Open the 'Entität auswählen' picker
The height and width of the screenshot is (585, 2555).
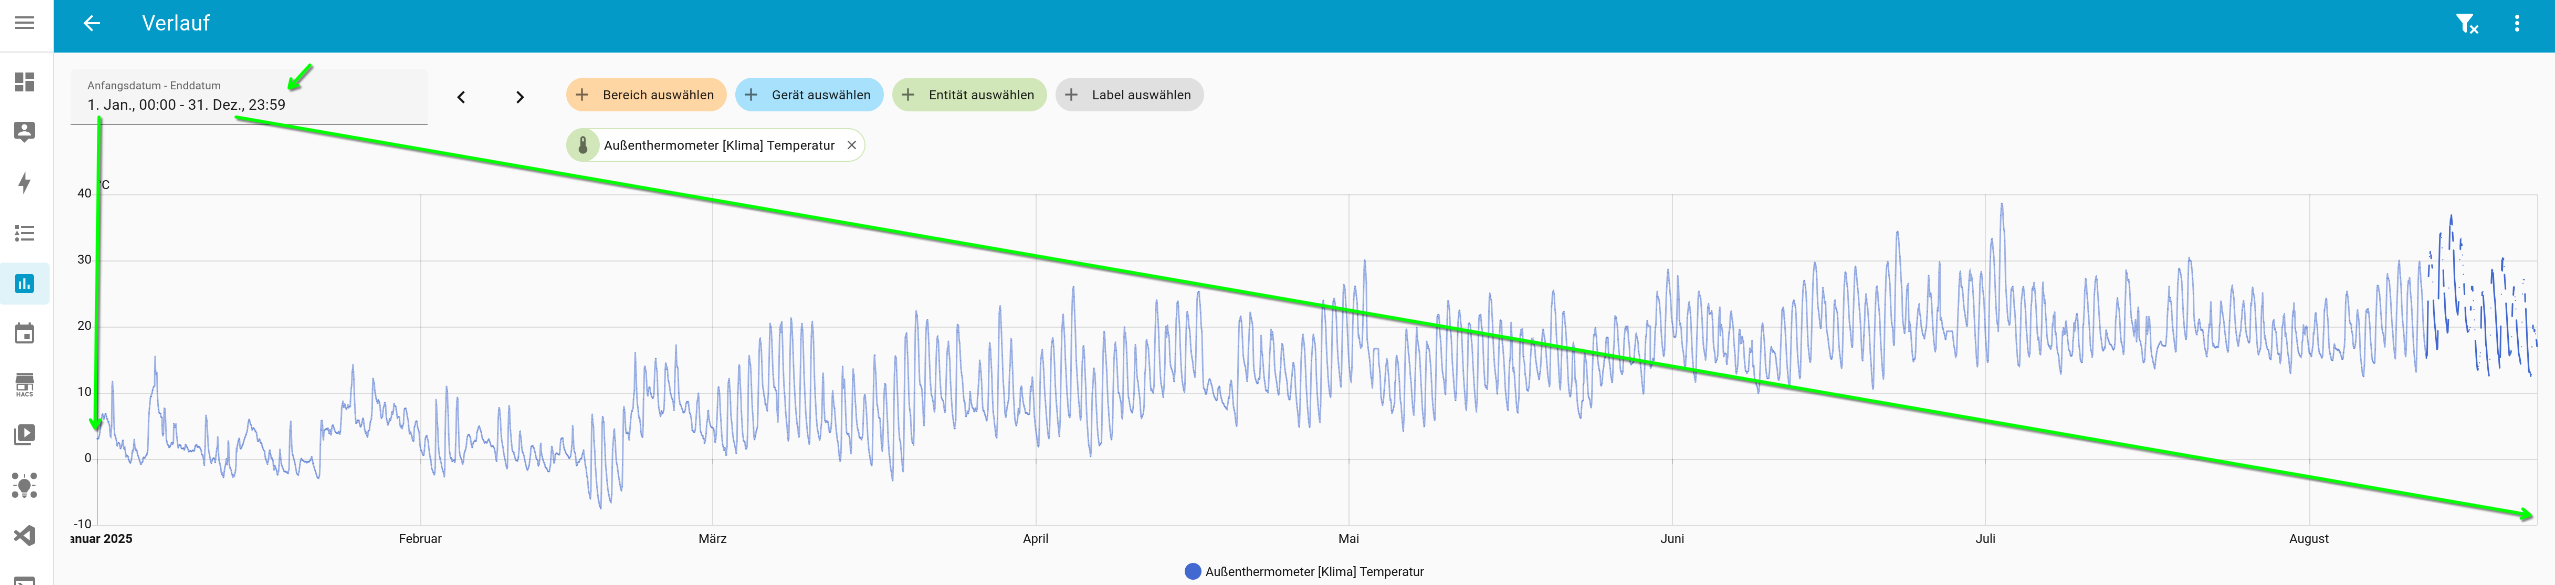(969, 95)
